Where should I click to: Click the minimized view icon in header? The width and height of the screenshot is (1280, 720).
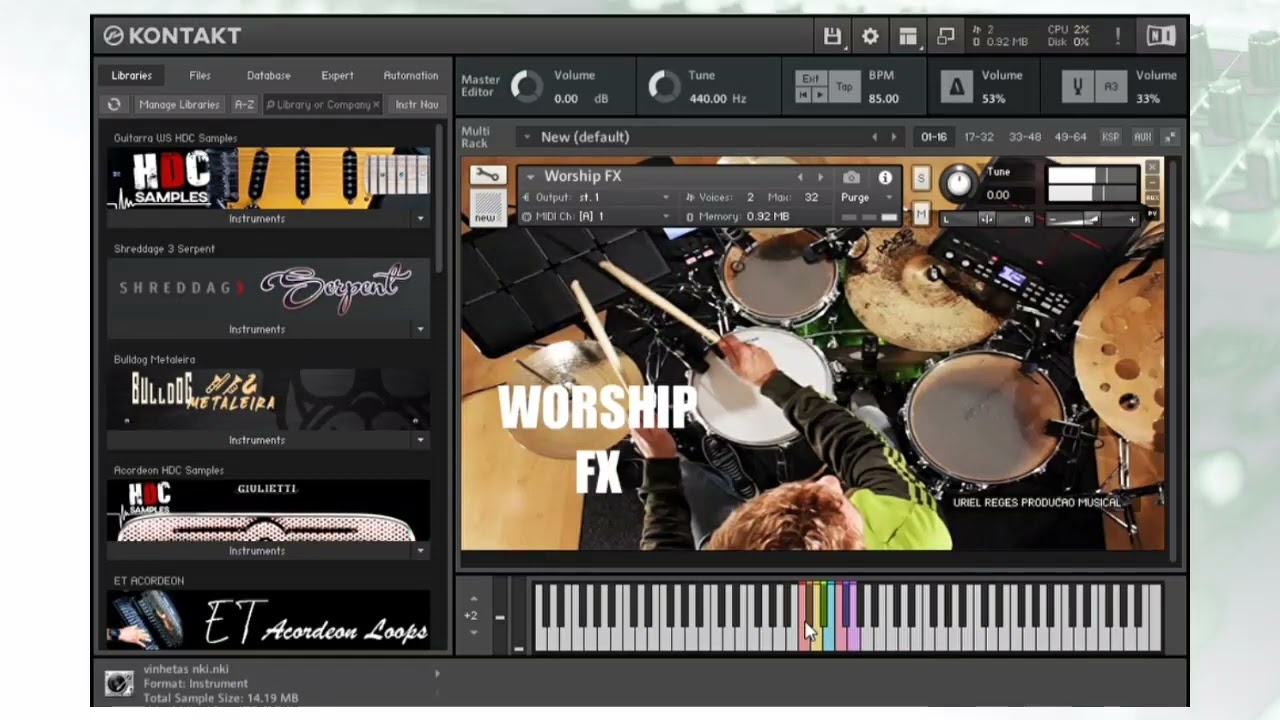tap(945, 36)
